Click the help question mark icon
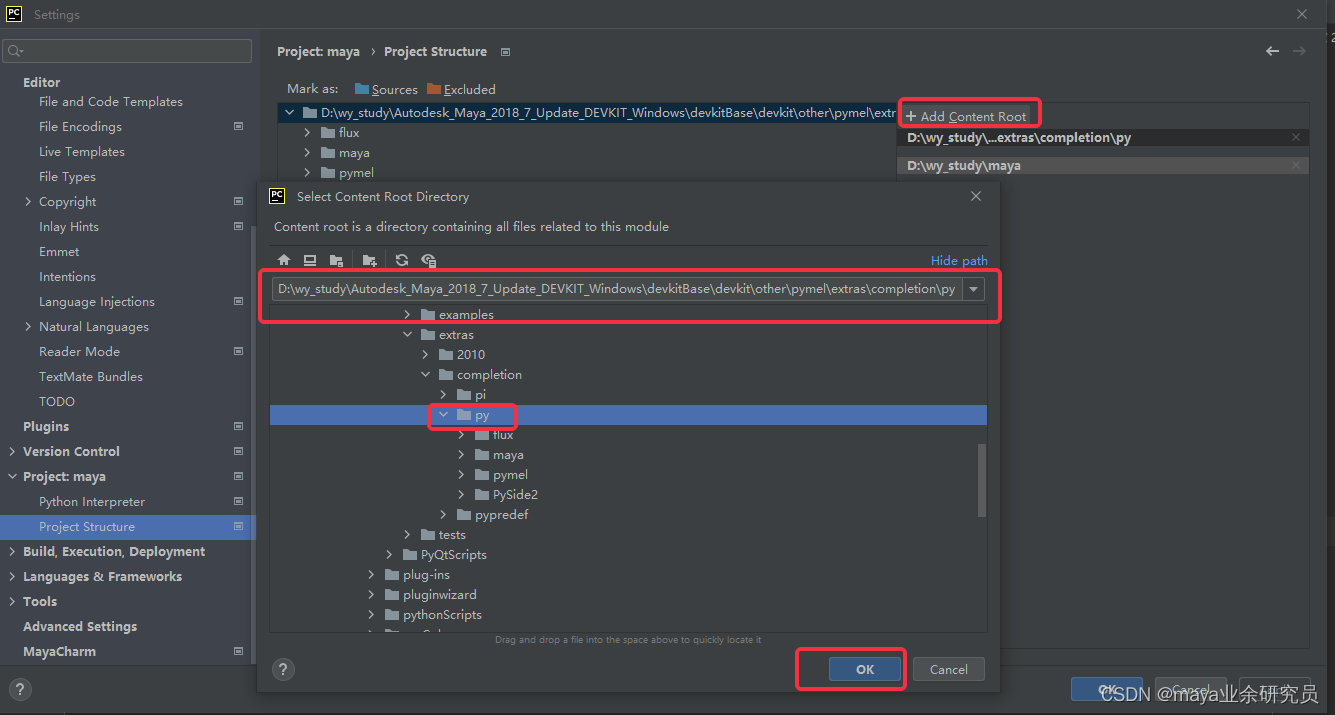This screenshot has height=715, width=1335. (x=283, y=669)
